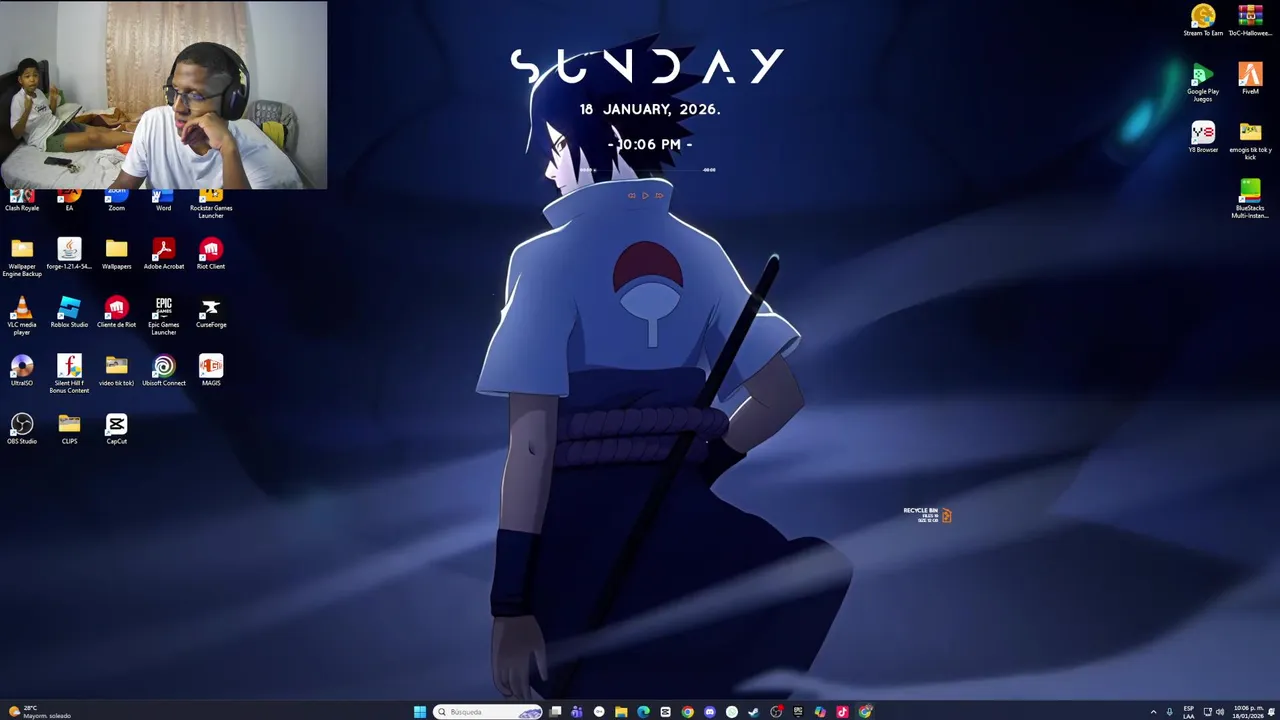Skip to the next track on the media widget
The height and width of the screenshot is (720, 1280).
(x=659, y=196)
